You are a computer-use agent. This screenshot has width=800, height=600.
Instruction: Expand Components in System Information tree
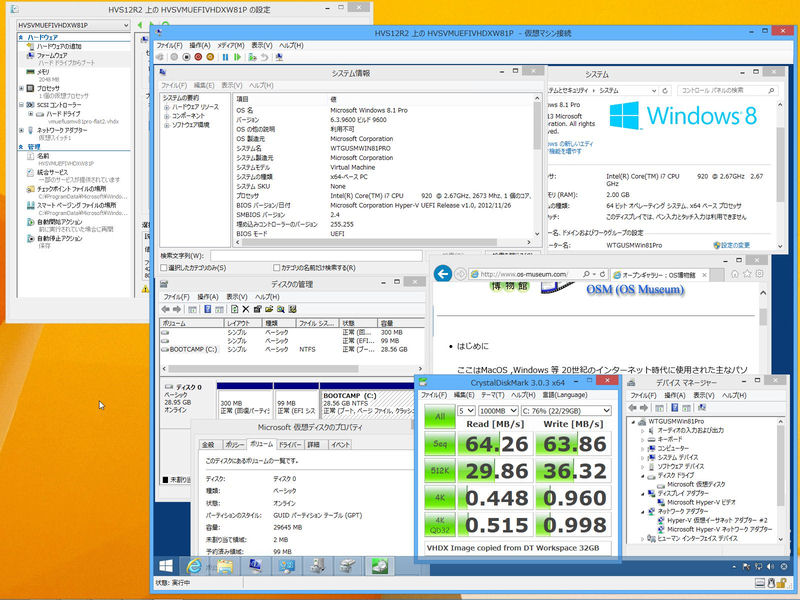coord(166,116)
